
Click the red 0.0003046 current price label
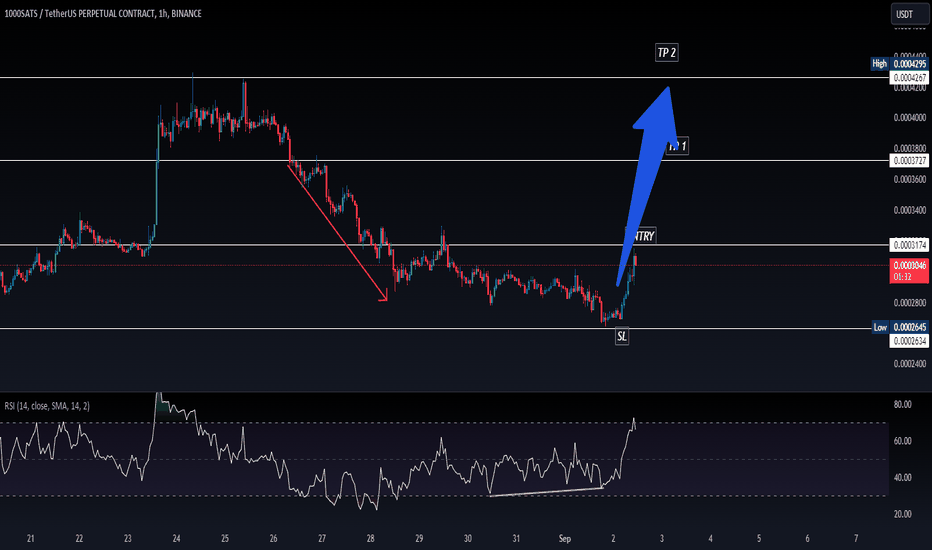[909, 271]
